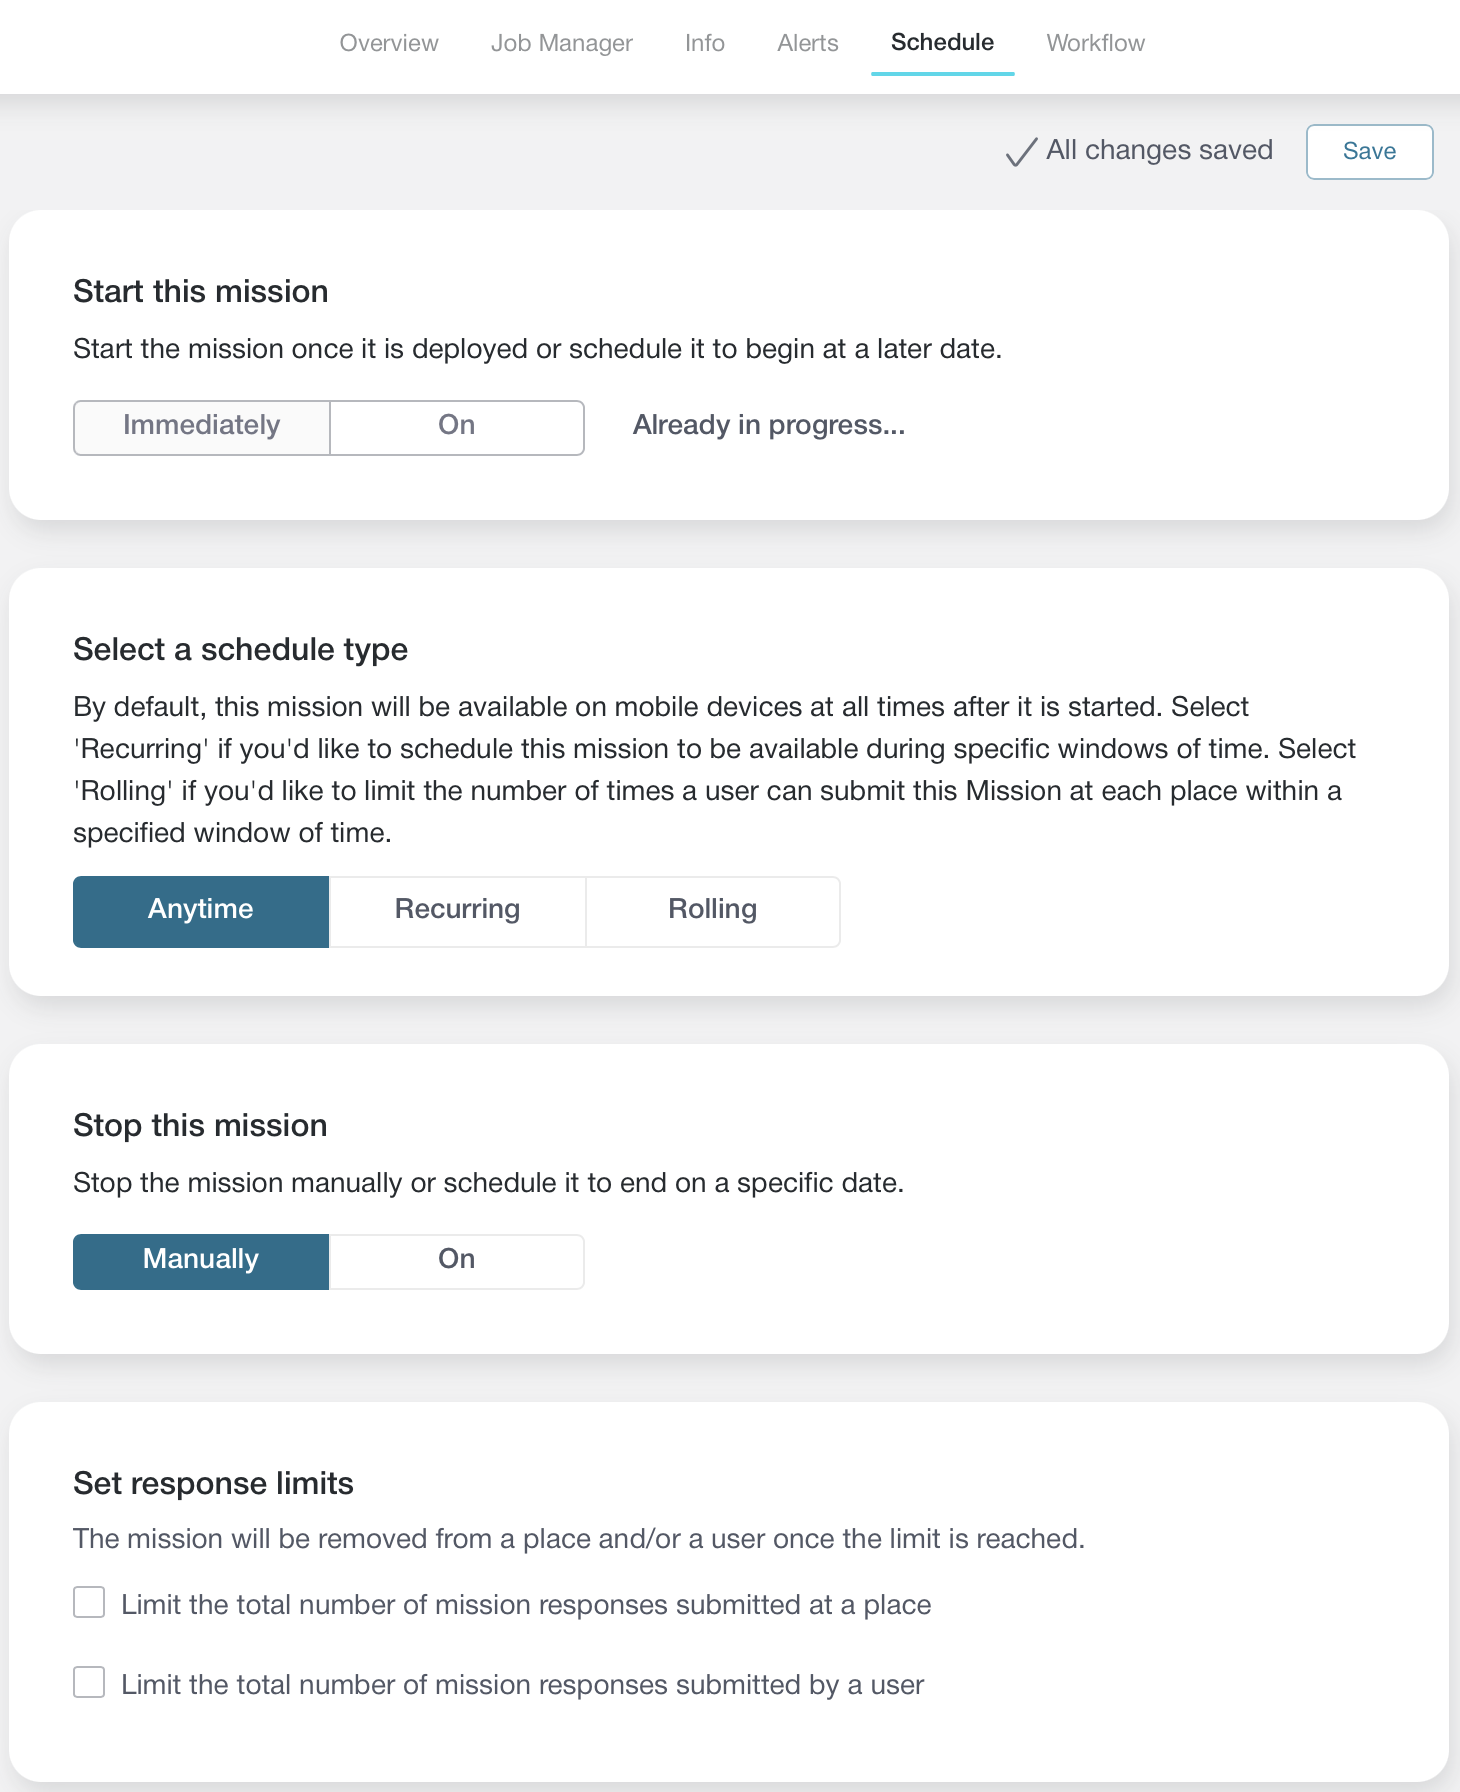Select On under Stop this mission
The image size is (1460, 1792).
pos(457,1261)
